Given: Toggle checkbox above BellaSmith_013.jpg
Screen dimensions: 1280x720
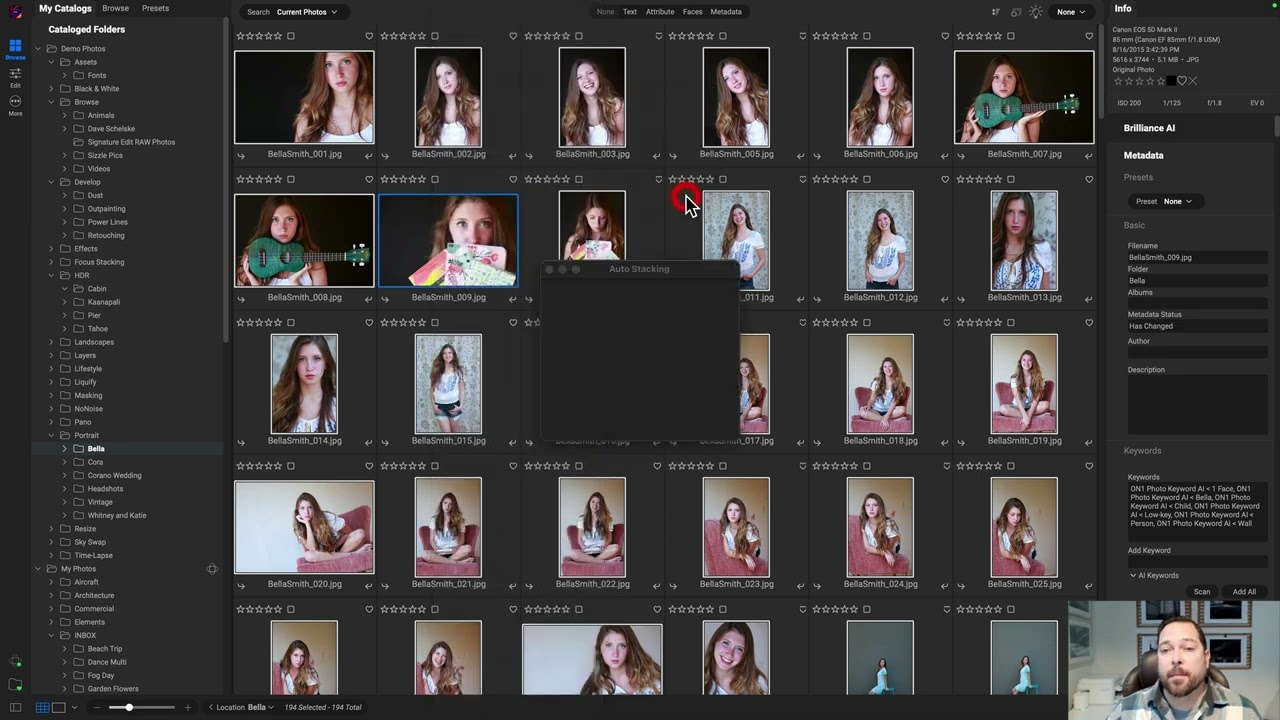Looking at the screenshot, I should tap(1011, 179).
